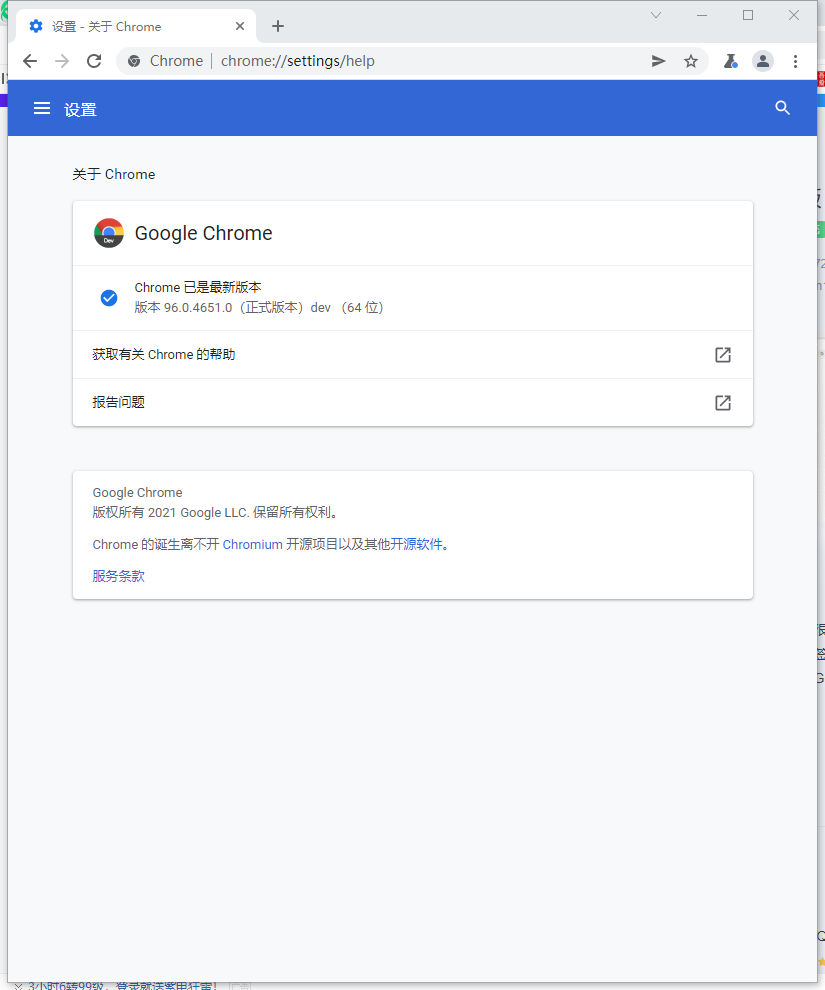This screenshot has width=825, height=990.
Task: Click the Chrome 已是最新版本 status text
Action: tap(198, 287)
